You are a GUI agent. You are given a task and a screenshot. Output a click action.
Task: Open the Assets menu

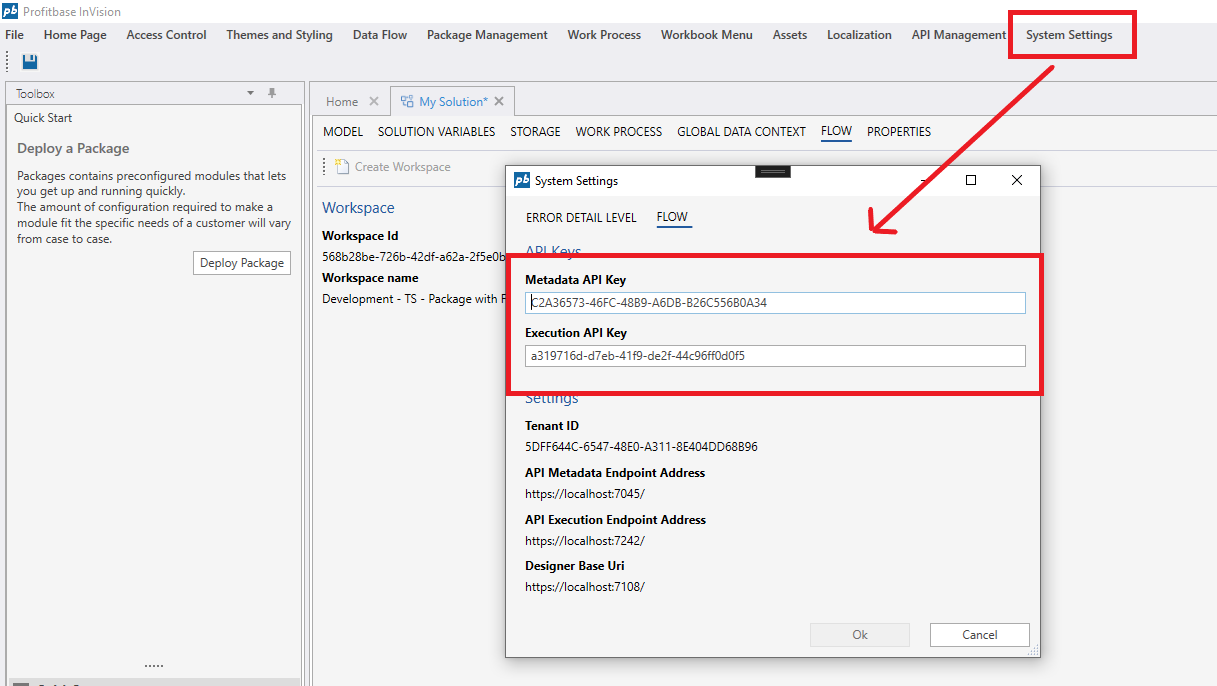[790, 35]
